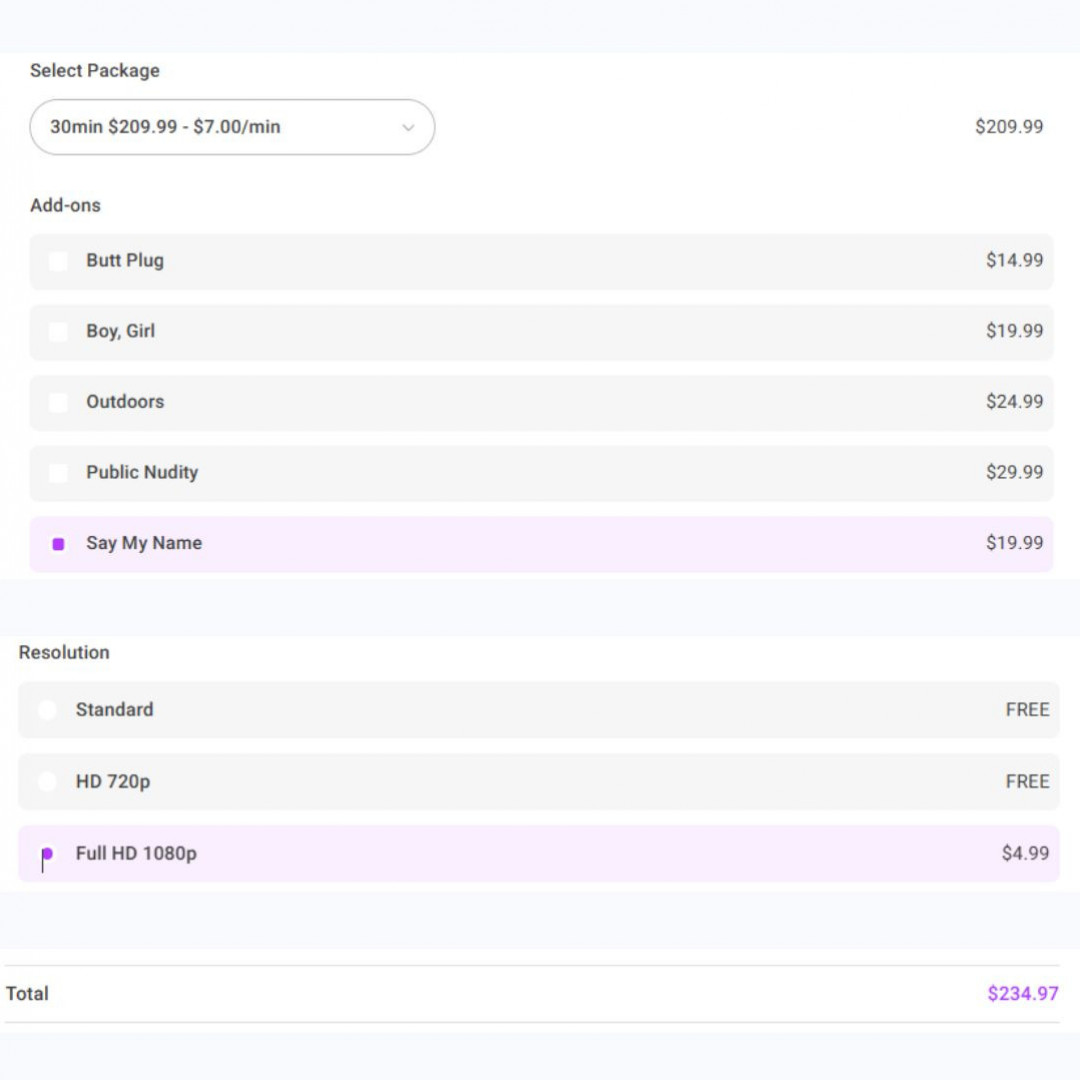Click the Outdoors add-on label

pyautogui.click(x=125, y=402)
